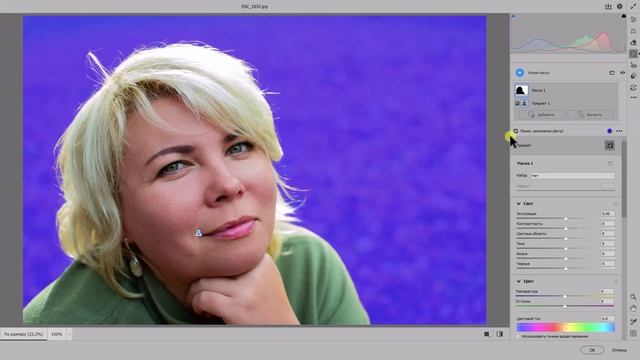Click the blue Create New Mask button

(x=520, y=73)
